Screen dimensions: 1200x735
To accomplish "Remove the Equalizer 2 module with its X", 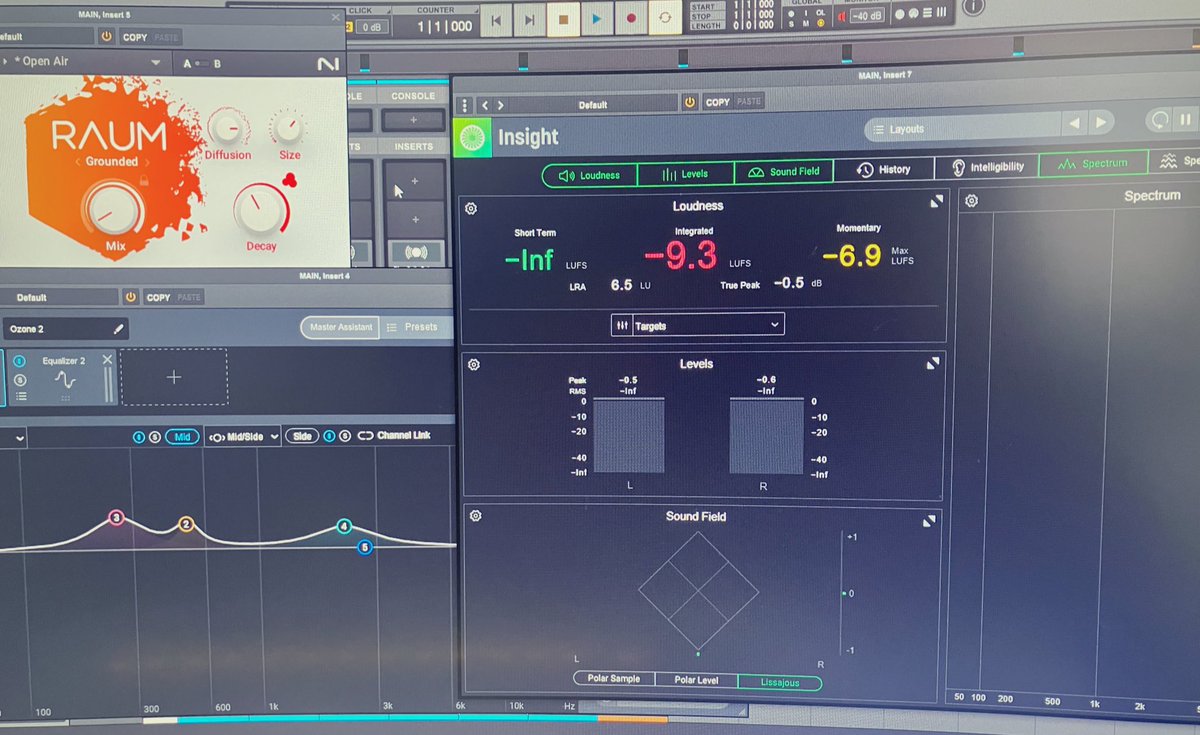I will (x=108, y=359).
